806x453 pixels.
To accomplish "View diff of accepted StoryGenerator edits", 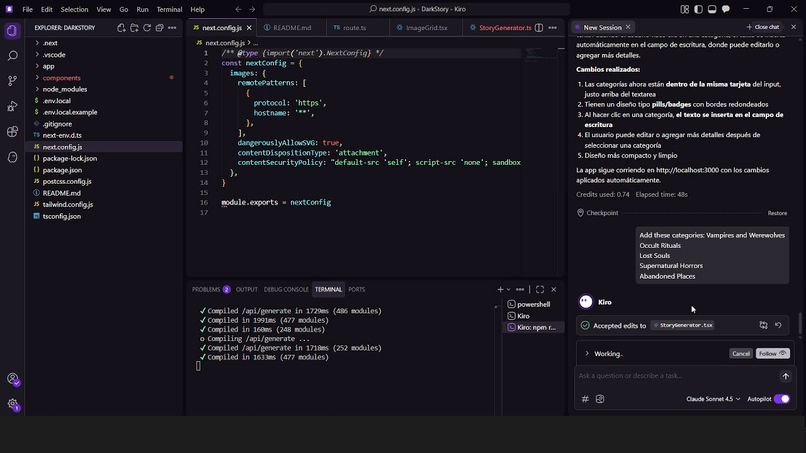I will (763, 325).
